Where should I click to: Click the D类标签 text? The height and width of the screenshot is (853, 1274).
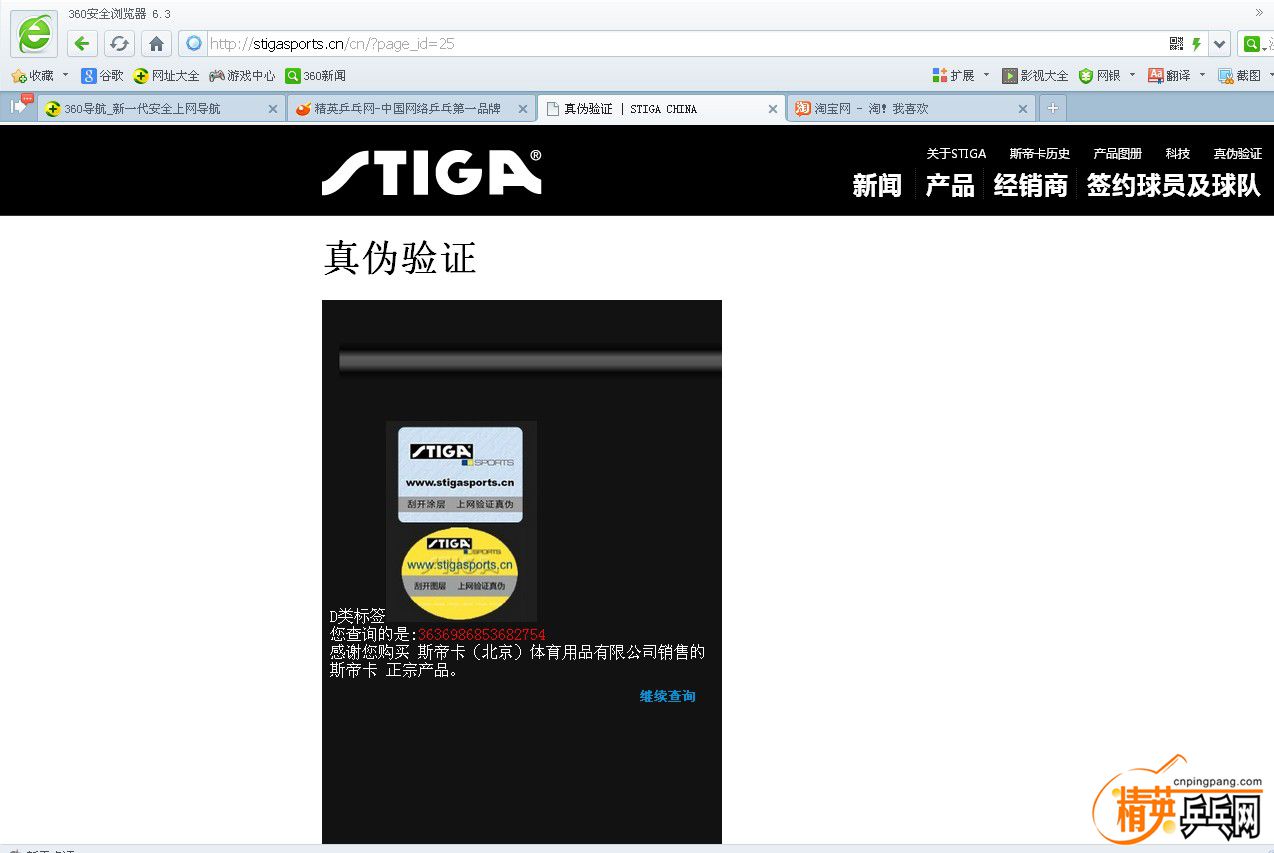(x=358, y=616)
